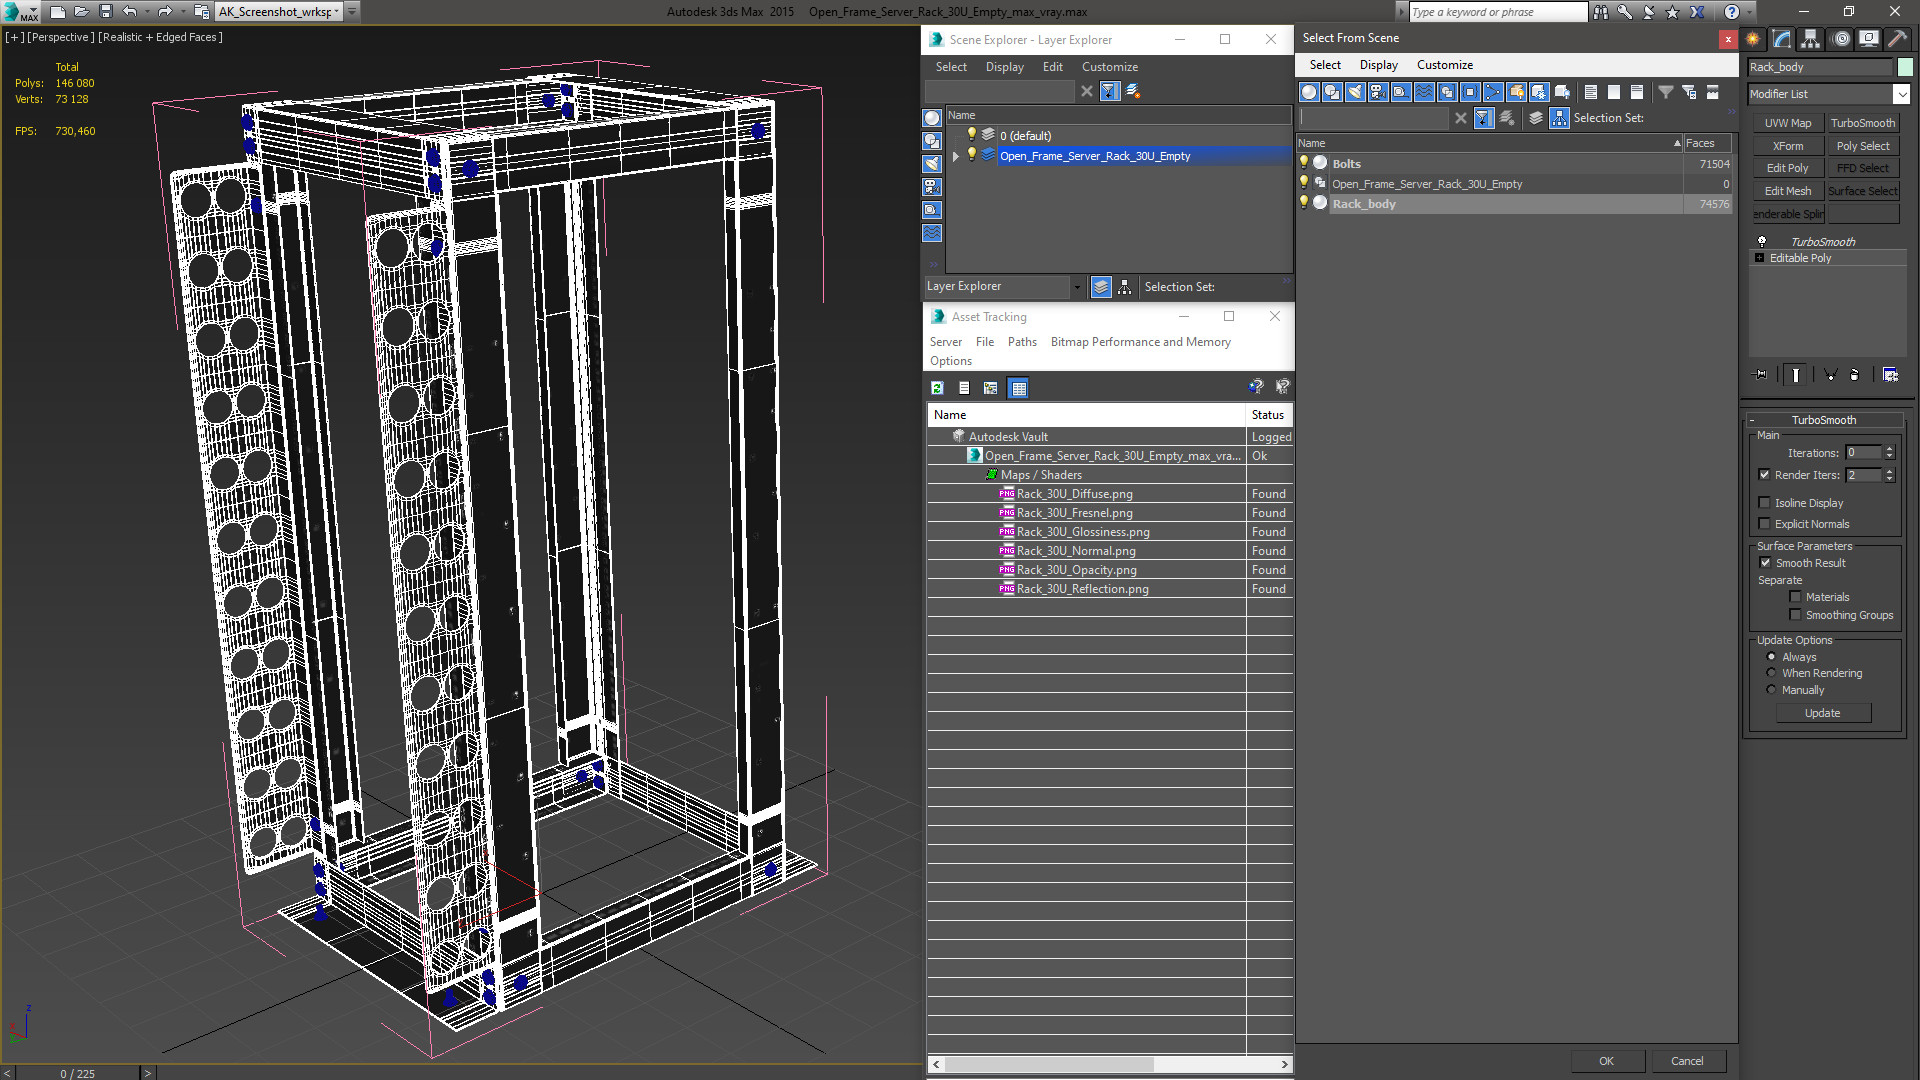1920x1080 pixels.
Task: Click the OK button in Select From Scene
Action: coord(1606,1061)
